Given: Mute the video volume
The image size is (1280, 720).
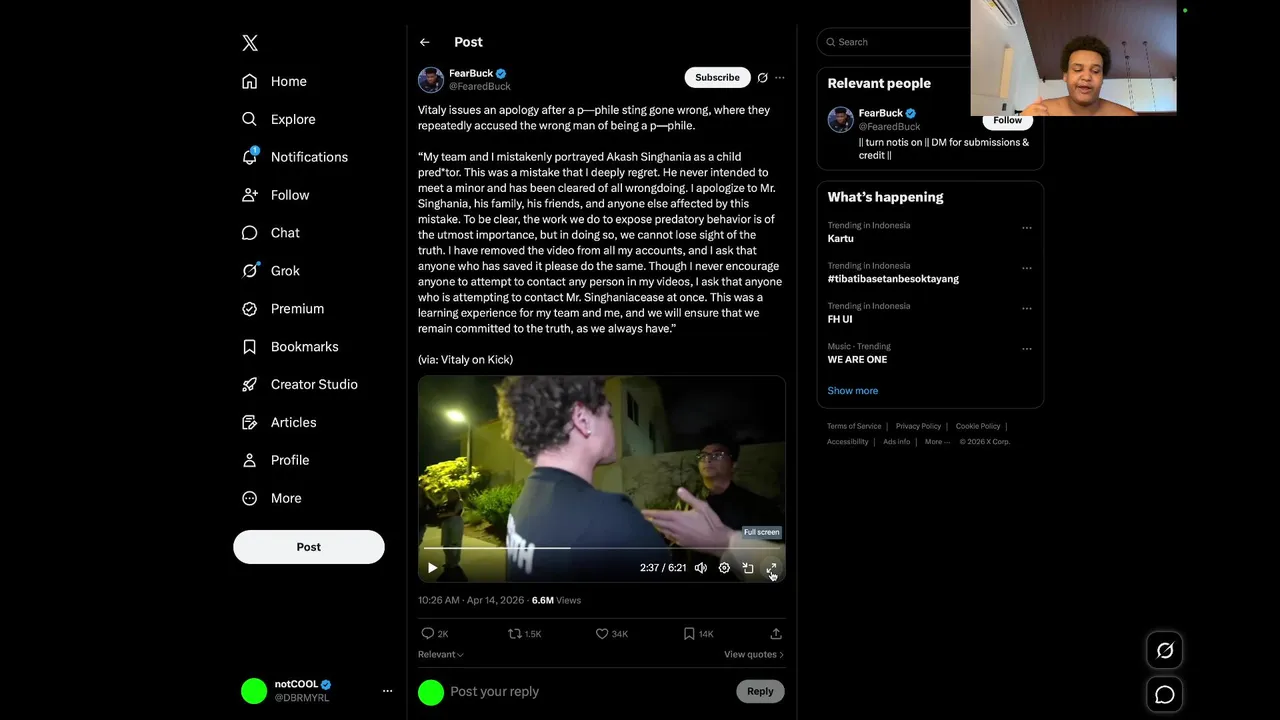Looking at the screenshot, I should (x=701, y=568).
